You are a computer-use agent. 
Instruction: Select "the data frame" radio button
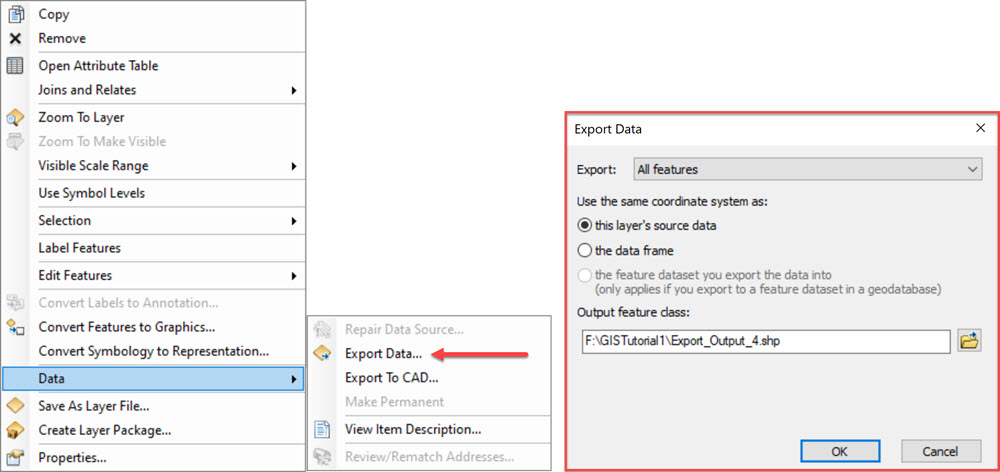[584, 251]
